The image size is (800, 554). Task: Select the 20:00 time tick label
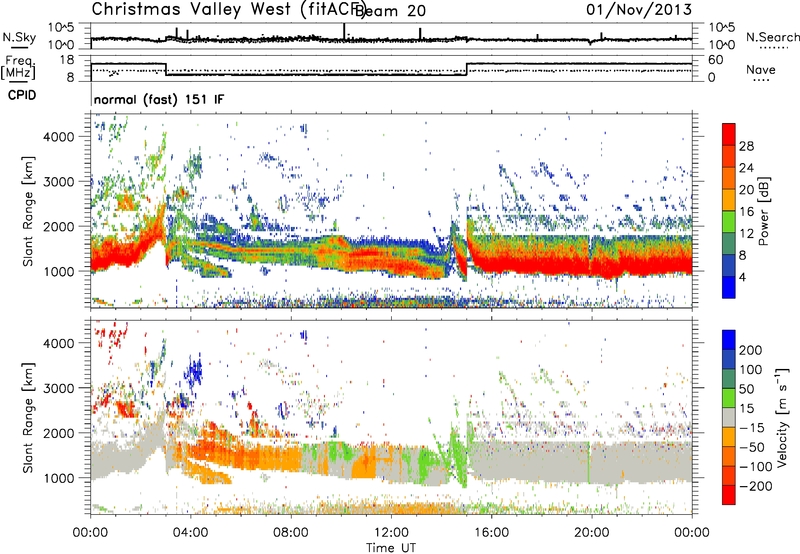point(591,533)
